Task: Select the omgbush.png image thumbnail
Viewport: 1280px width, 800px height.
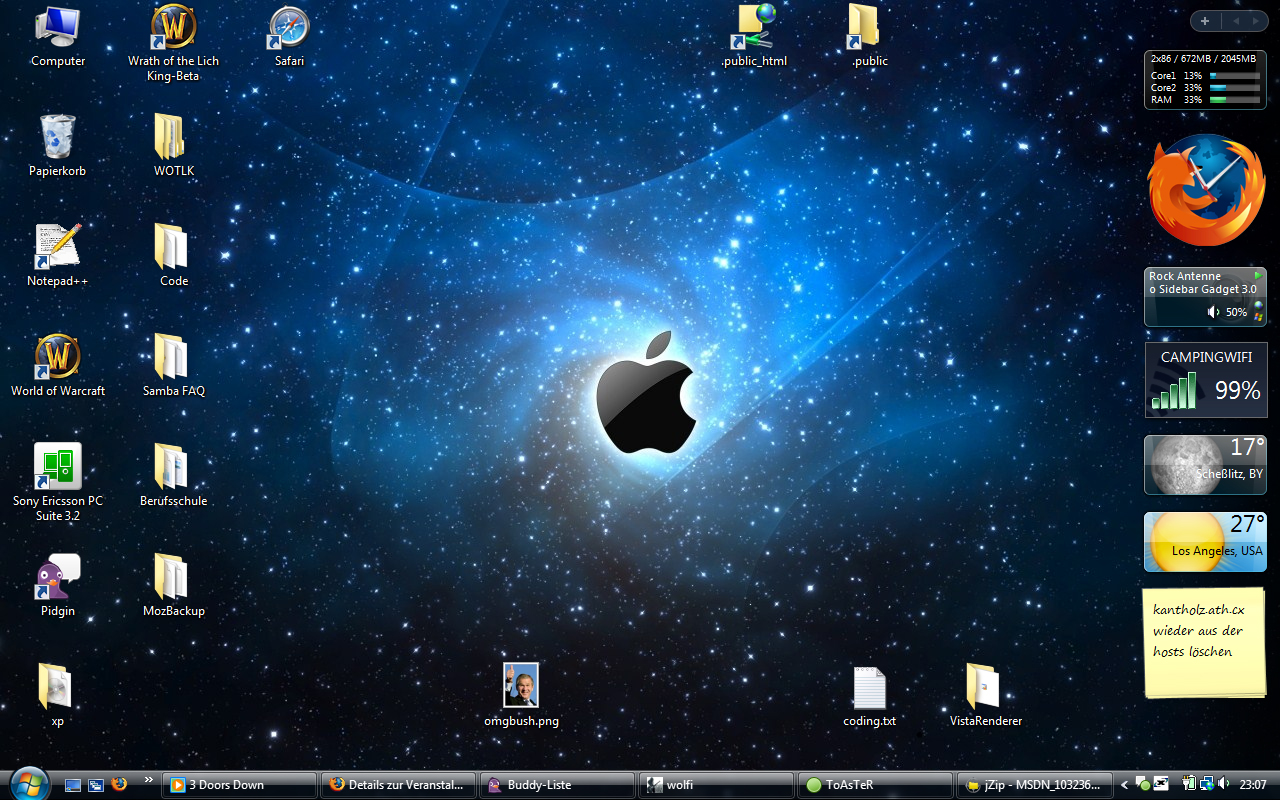Action: 521,685
